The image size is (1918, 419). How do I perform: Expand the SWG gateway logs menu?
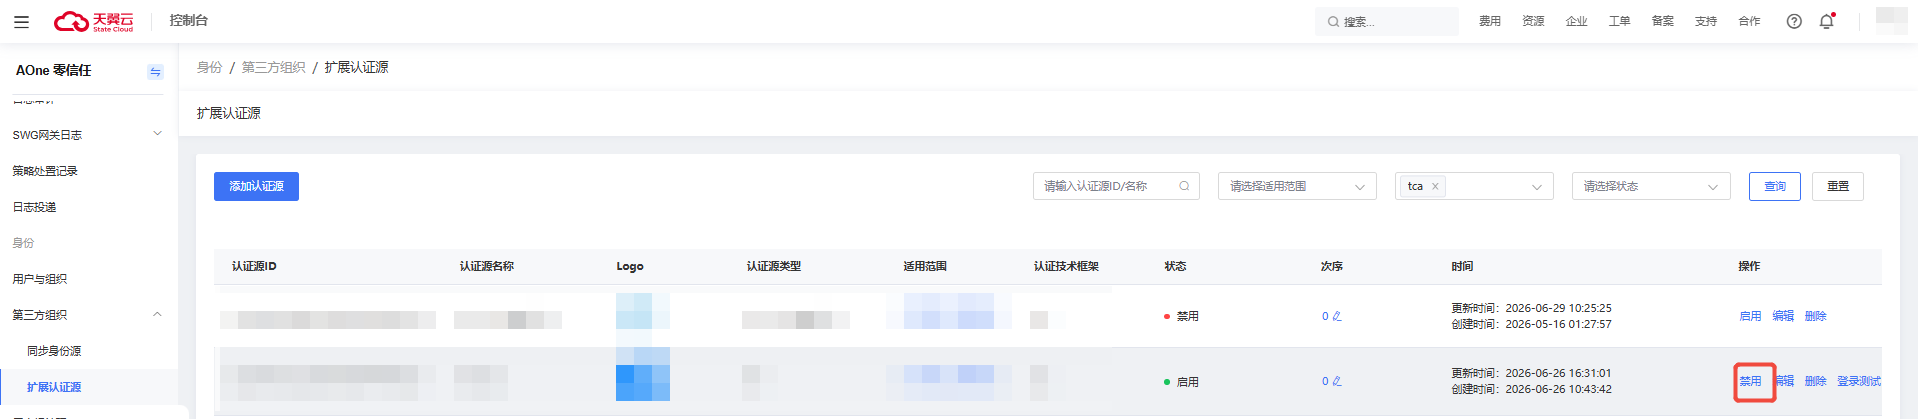coord(88,134)
